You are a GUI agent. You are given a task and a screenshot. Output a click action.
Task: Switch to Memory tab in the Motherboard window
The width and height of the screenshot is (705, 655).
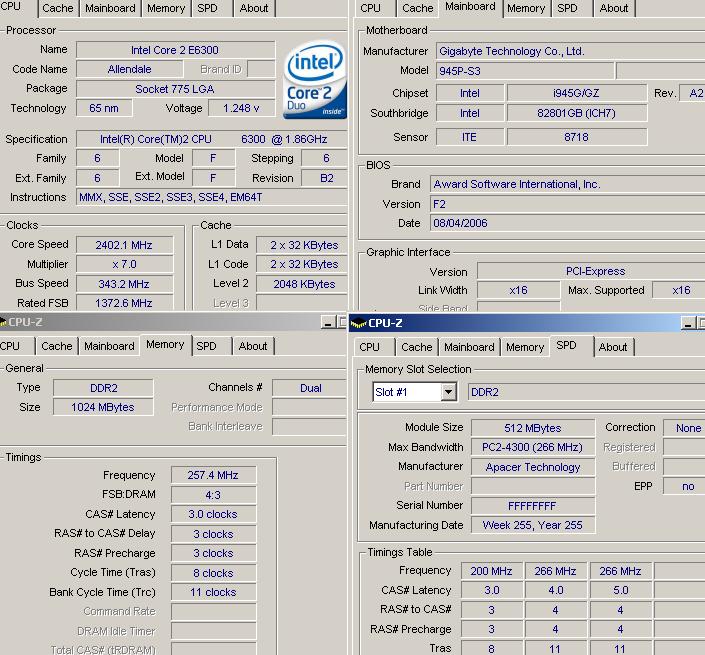[526, 9]
